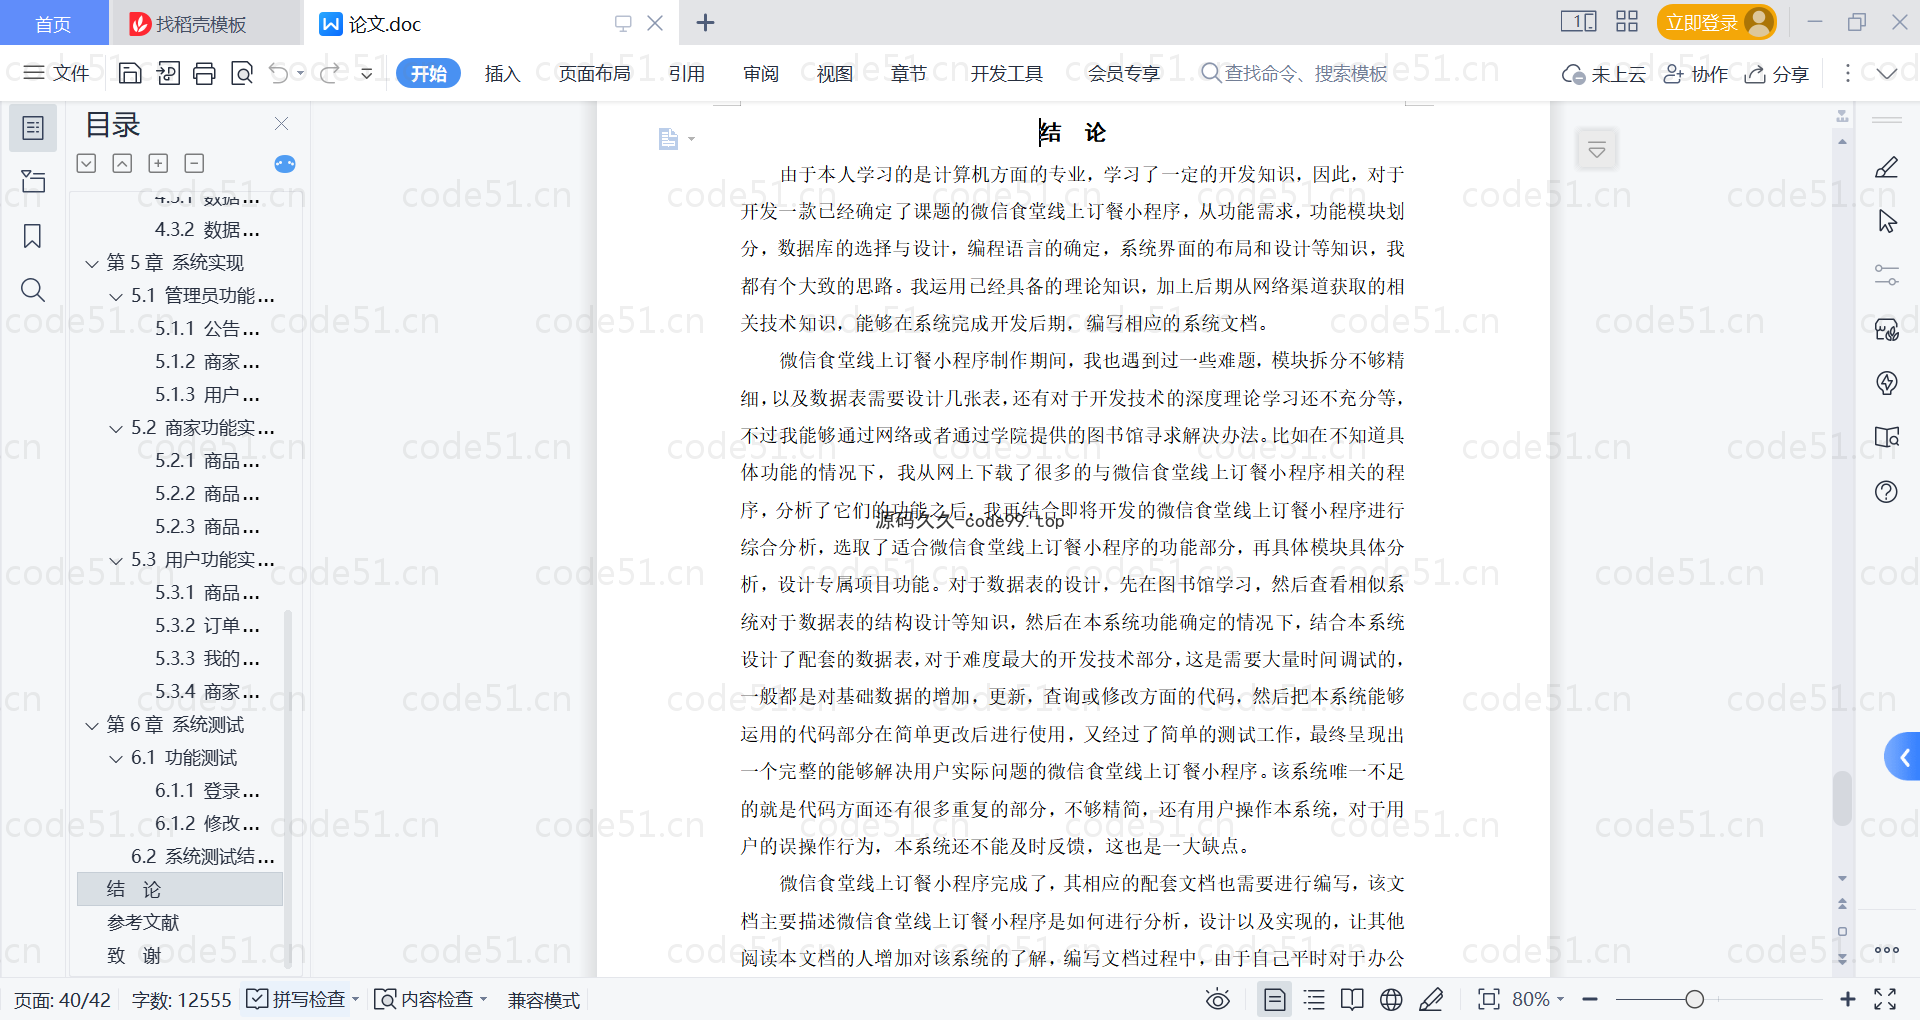Open the find/search sidebar icon
Screen dimensions: 1920x1020
click(33, 290)
